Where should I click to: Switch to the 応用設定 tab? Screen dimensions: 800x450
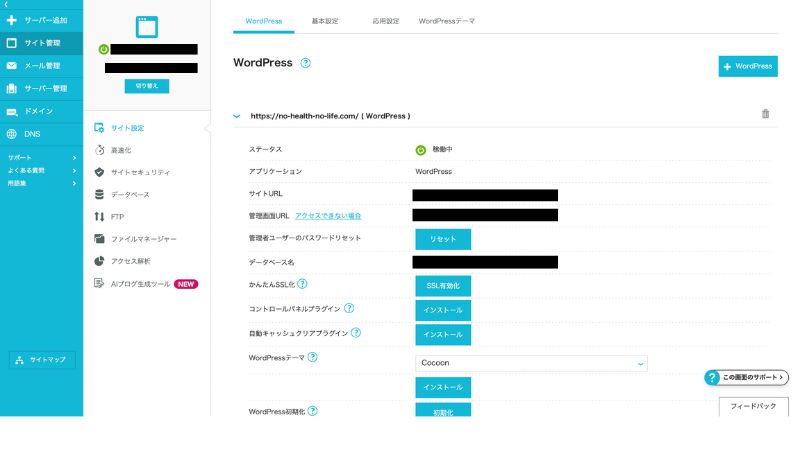point(386,21)
